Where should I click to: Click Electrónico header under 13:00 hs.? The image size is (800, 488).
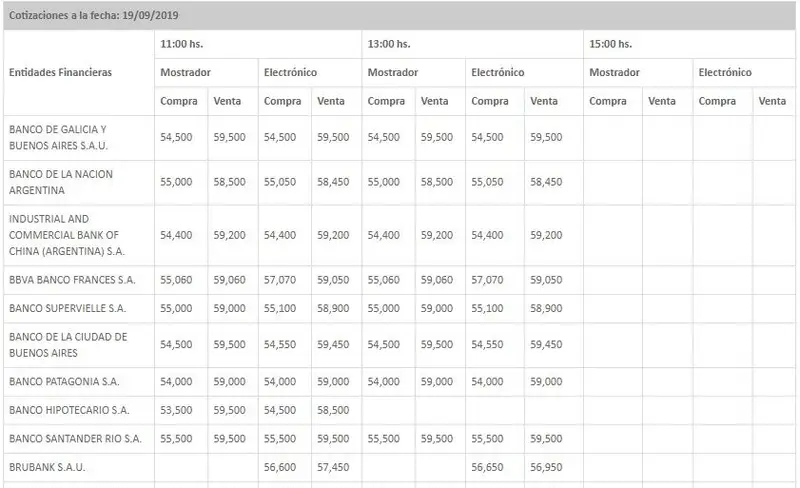pos(497,73)
